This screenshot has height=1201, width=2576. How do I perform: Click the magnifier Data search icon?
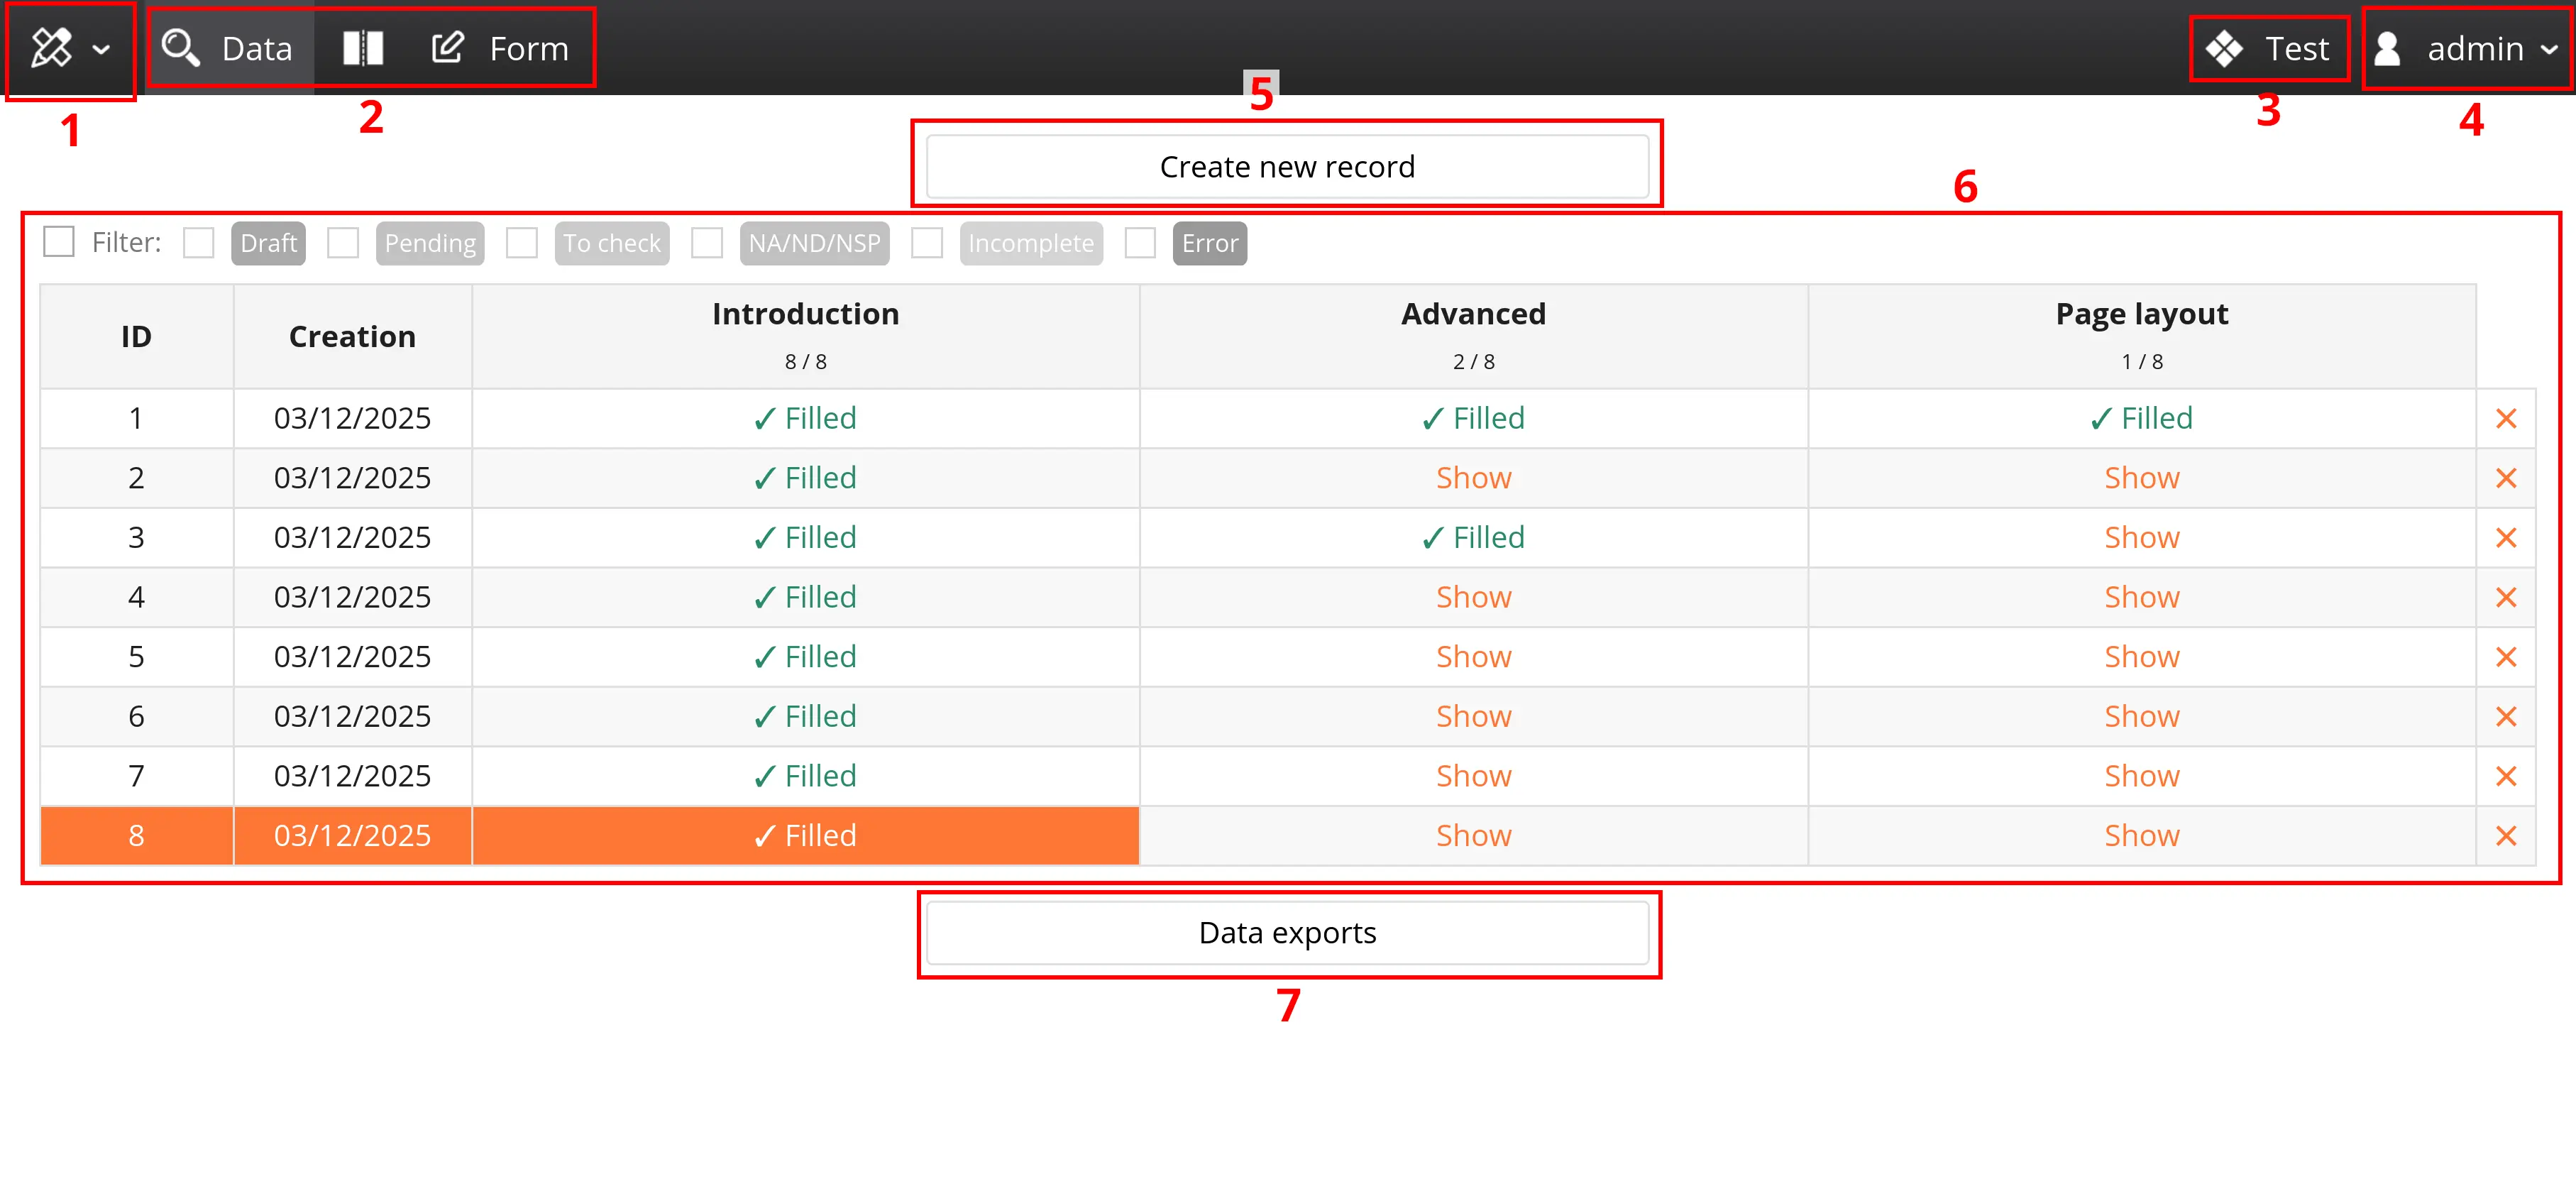(x=181, y=47)
